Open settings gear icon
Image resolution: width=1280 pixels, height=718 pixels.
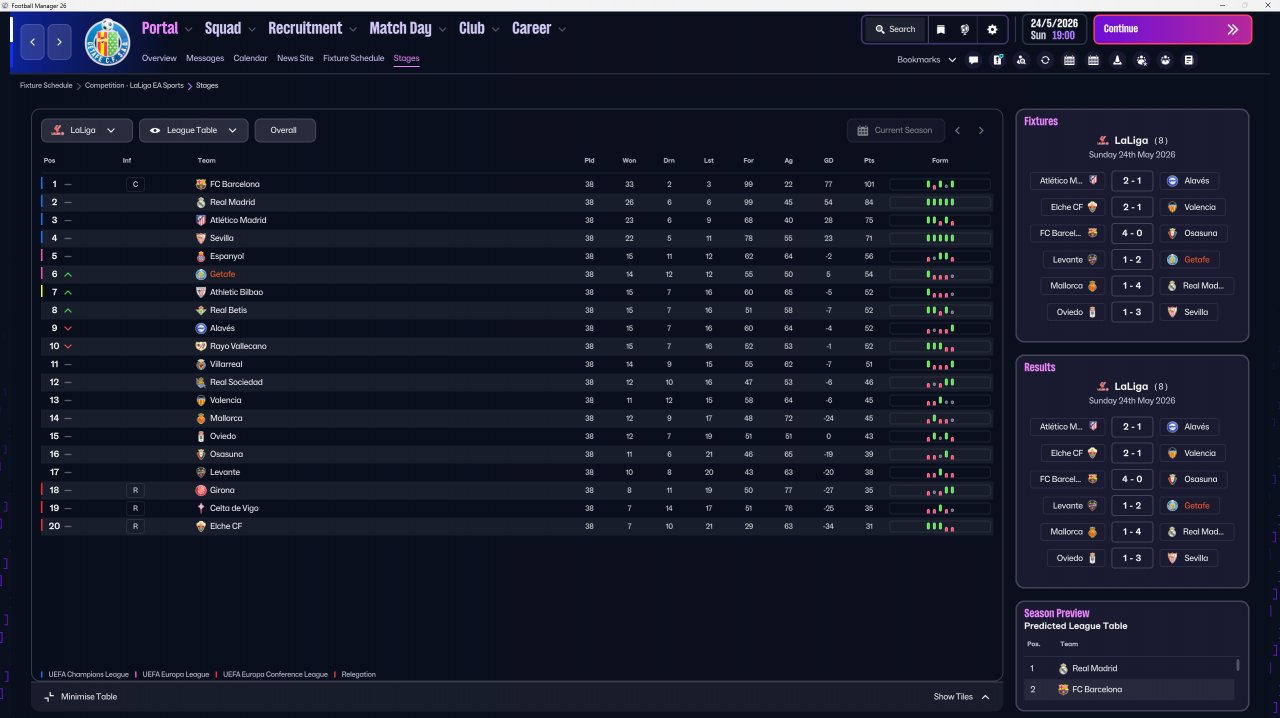[992, 29]
